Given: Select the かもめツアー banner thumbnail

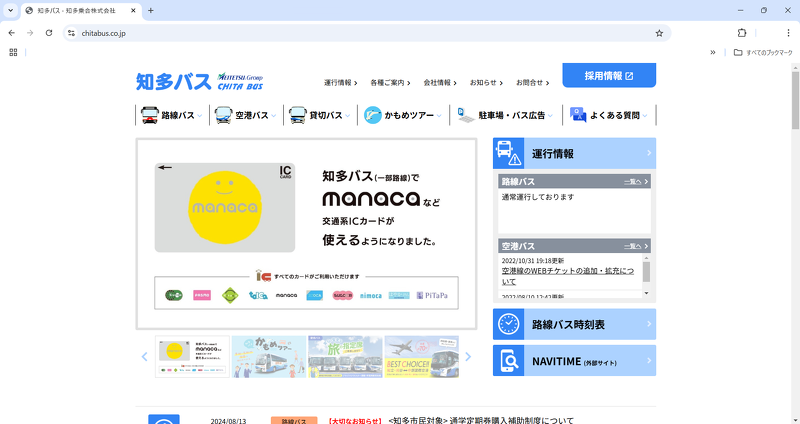Looking at the screenshot, I should 269,357.
